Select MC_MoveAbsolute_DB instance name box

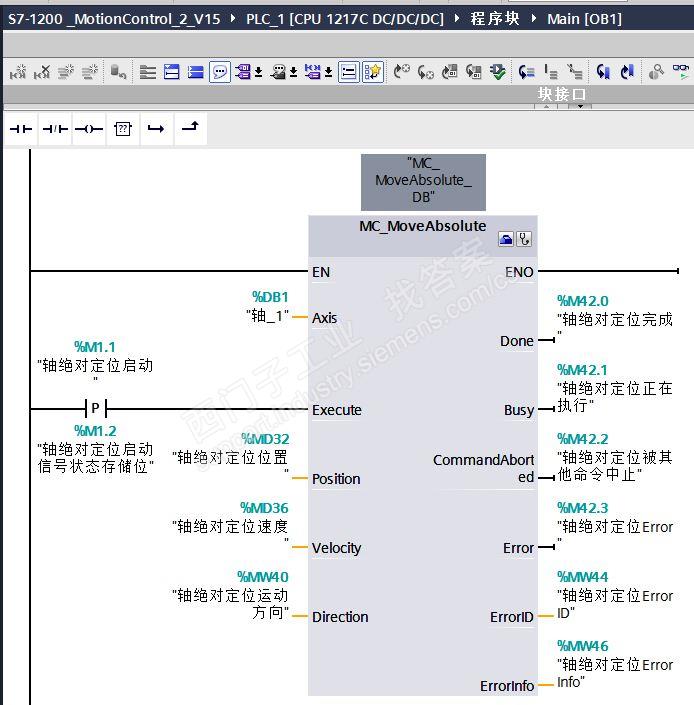[x=423, y=182]
